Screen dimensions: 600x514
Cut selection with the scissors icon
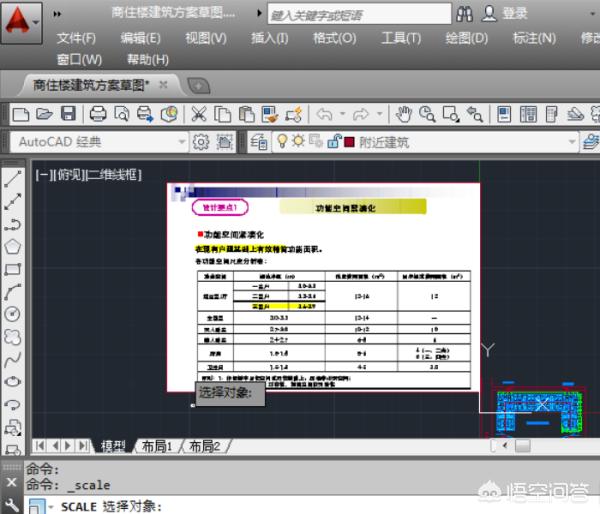pos(199,114)
